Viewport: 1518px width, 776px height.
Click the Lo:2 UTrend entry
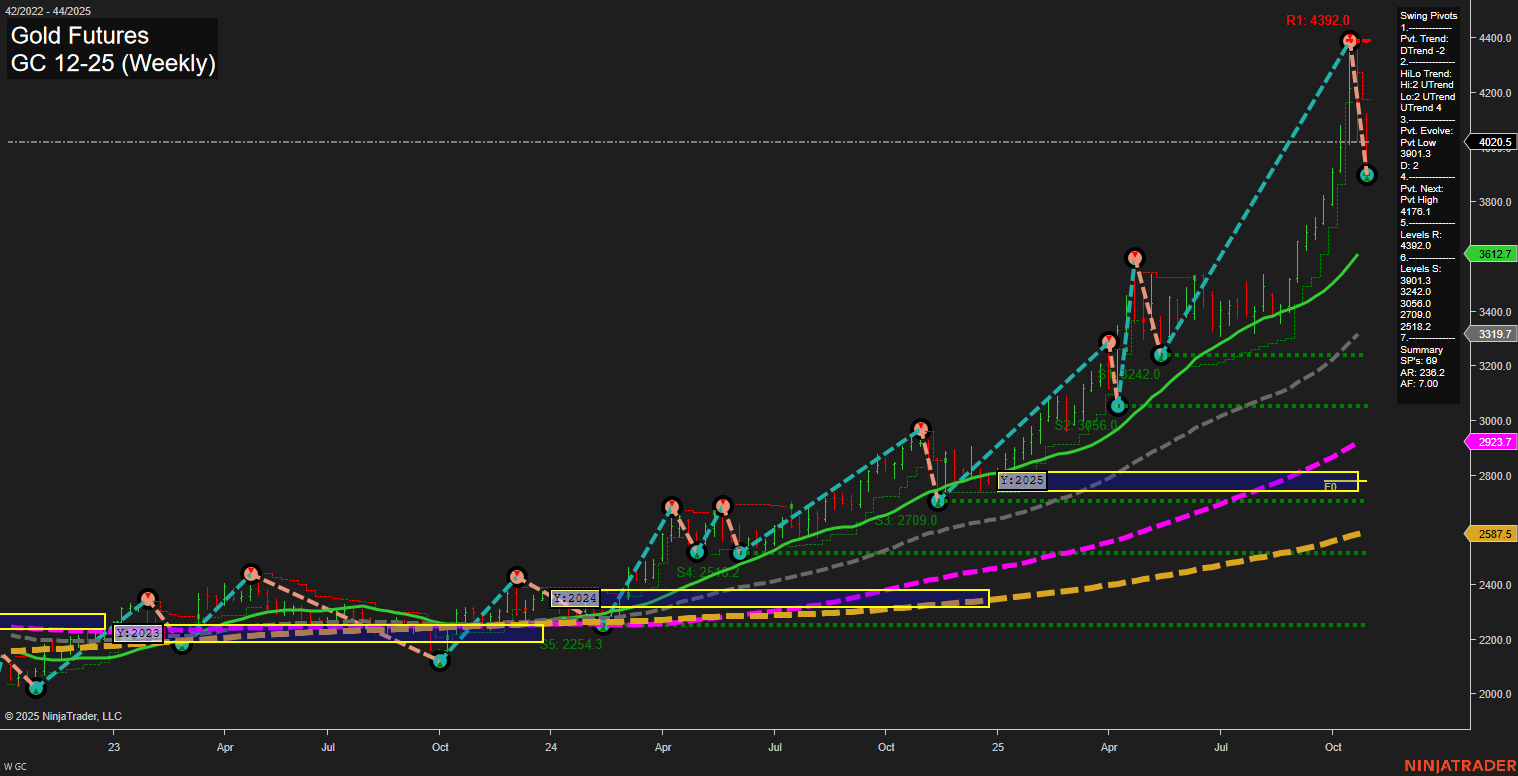[x=1428, y=96]
